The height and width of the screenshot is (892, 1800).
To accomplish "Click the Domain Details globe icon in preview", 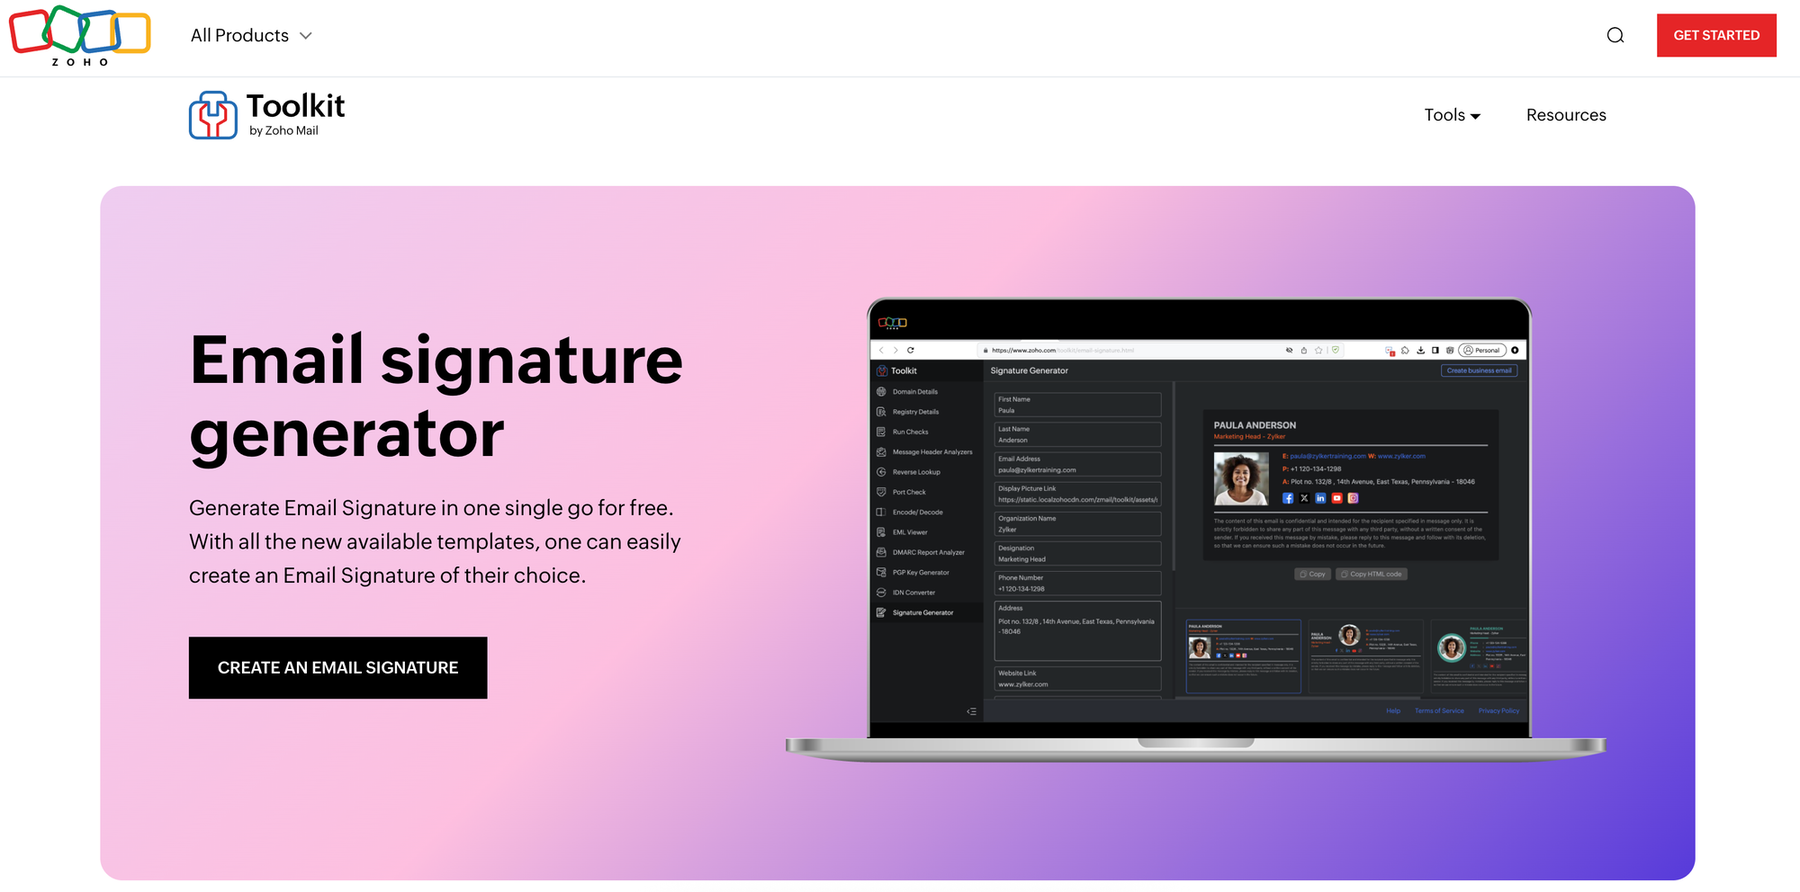I will coord(881,392).
